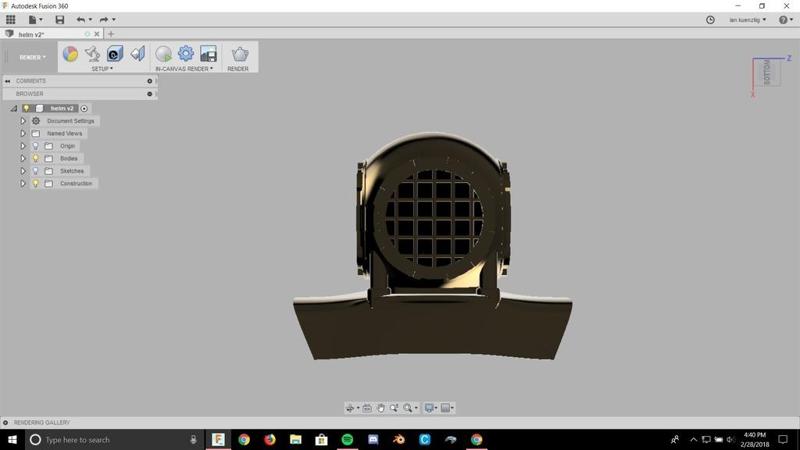This screenshot has width=800, height=450.
Task: Click the RENDERING GALLERY bar label
Action: point(42,422)
